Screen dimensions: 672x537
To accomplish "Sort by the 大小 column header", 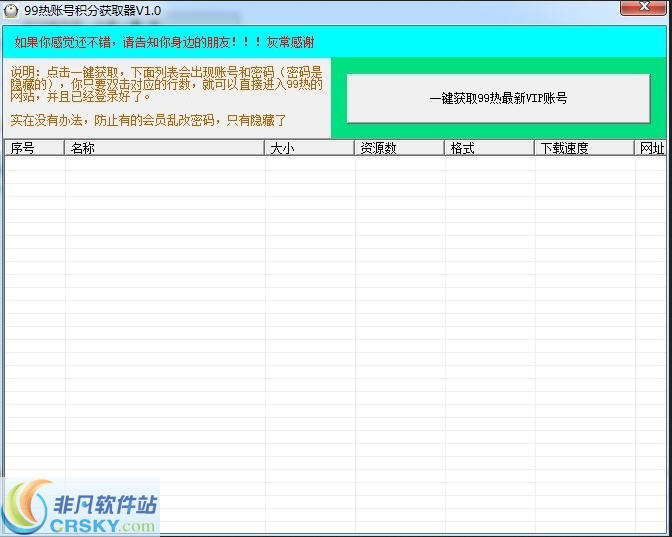I will (309, 148).
